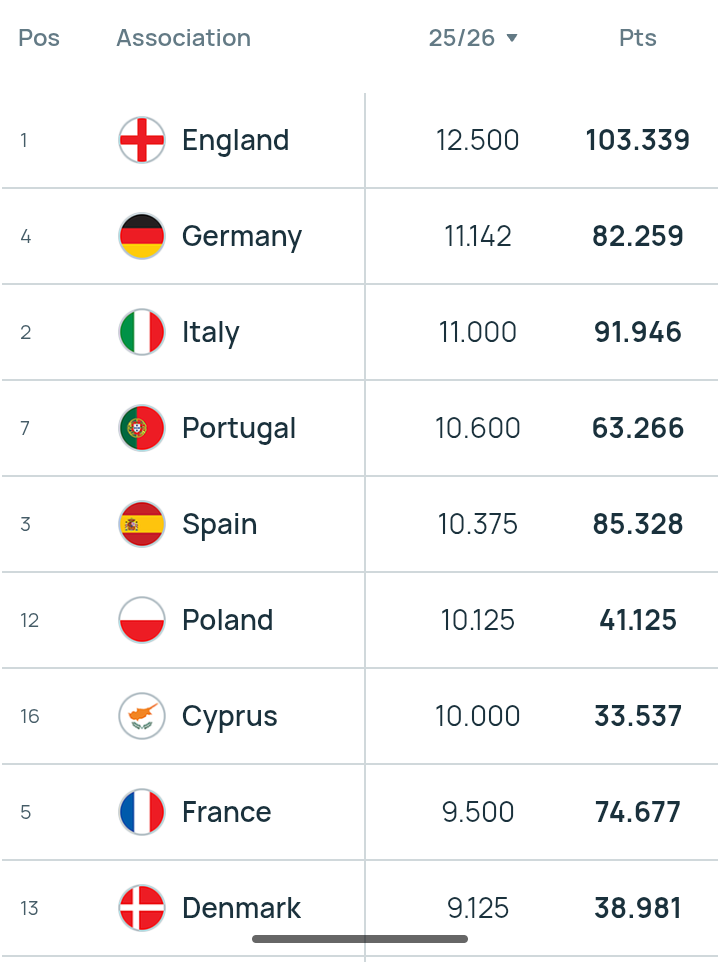
Task: Click the England flag icon
Action: point(142,140)
